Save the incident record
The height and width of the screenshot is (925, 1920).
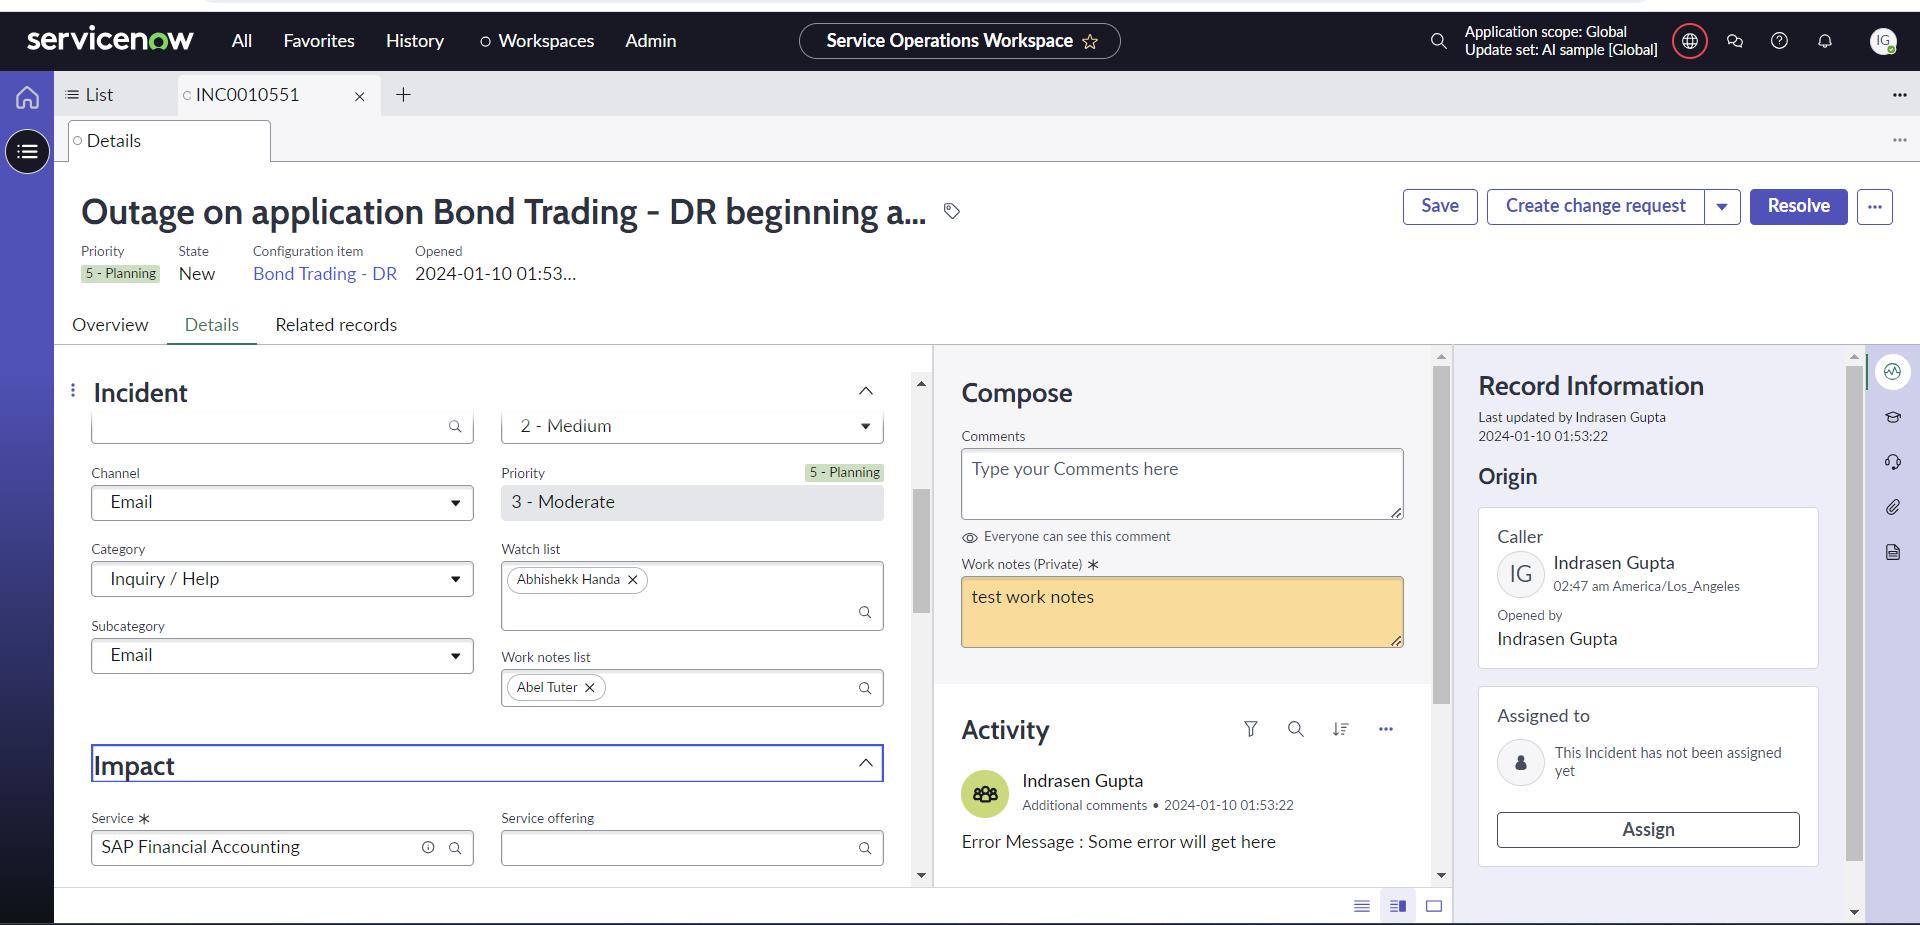click(1440, 207)
